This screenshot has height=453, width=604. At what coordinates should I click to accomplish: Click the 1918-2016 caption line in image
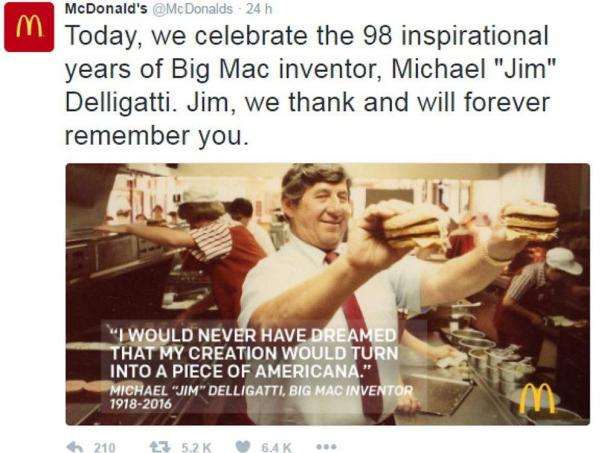click(x=141, y=404)
